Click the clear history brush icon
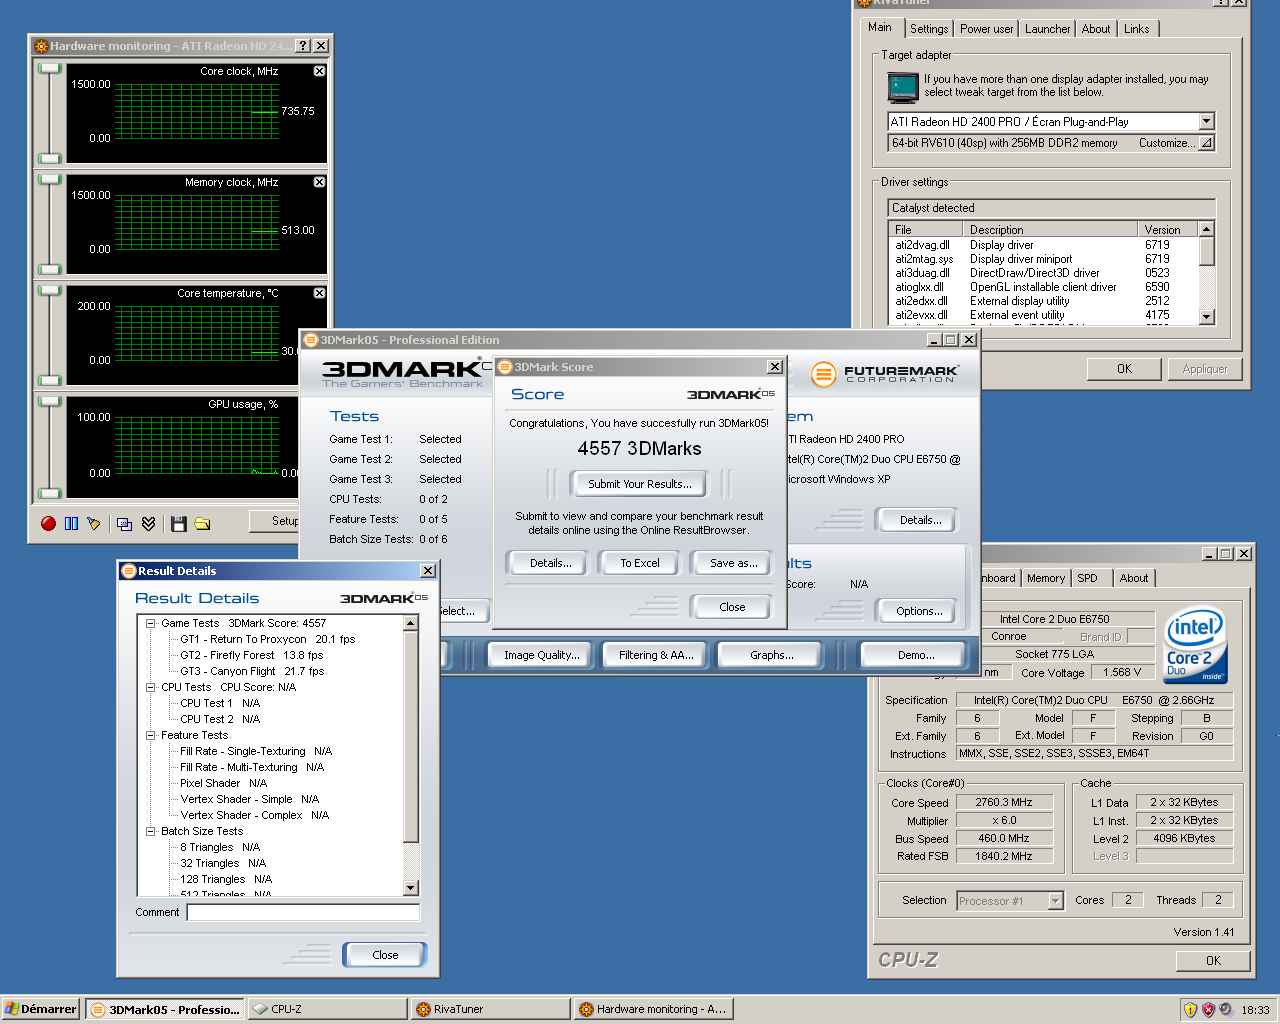The image size is (1280, 1024). point(94,523)
